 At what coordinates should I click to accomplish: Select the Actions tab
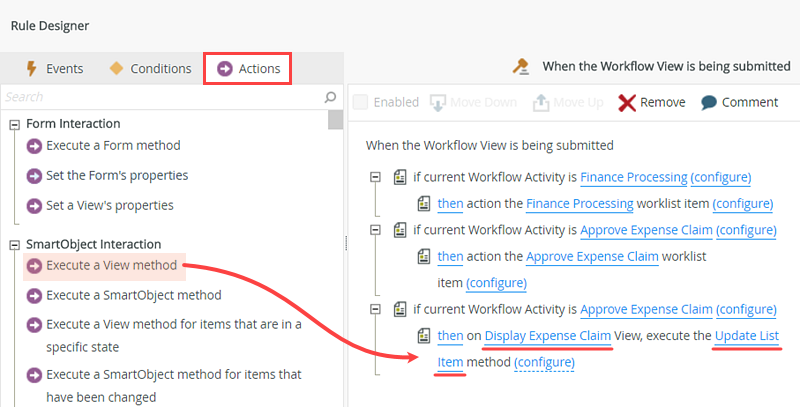point(248,69)
